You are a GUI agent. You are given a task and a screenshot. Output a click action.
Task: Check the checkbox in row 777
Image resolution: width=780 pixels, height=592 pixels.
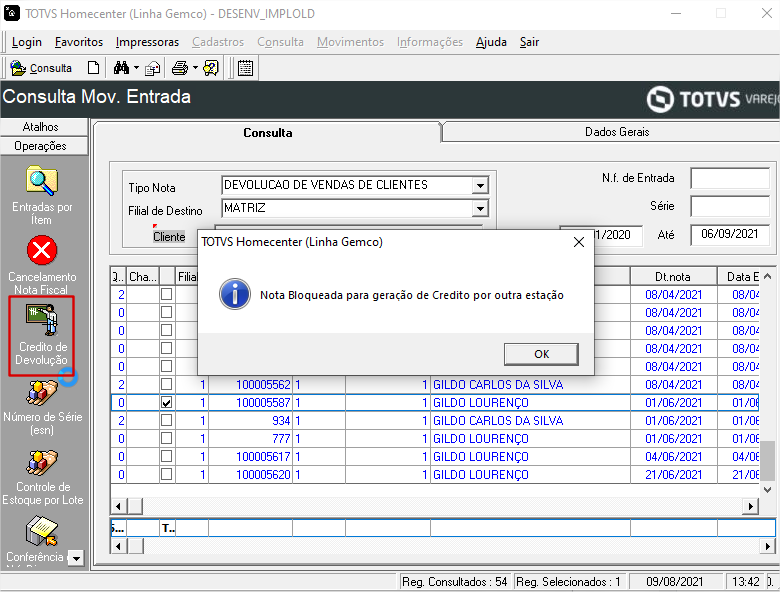coord(167,438)
